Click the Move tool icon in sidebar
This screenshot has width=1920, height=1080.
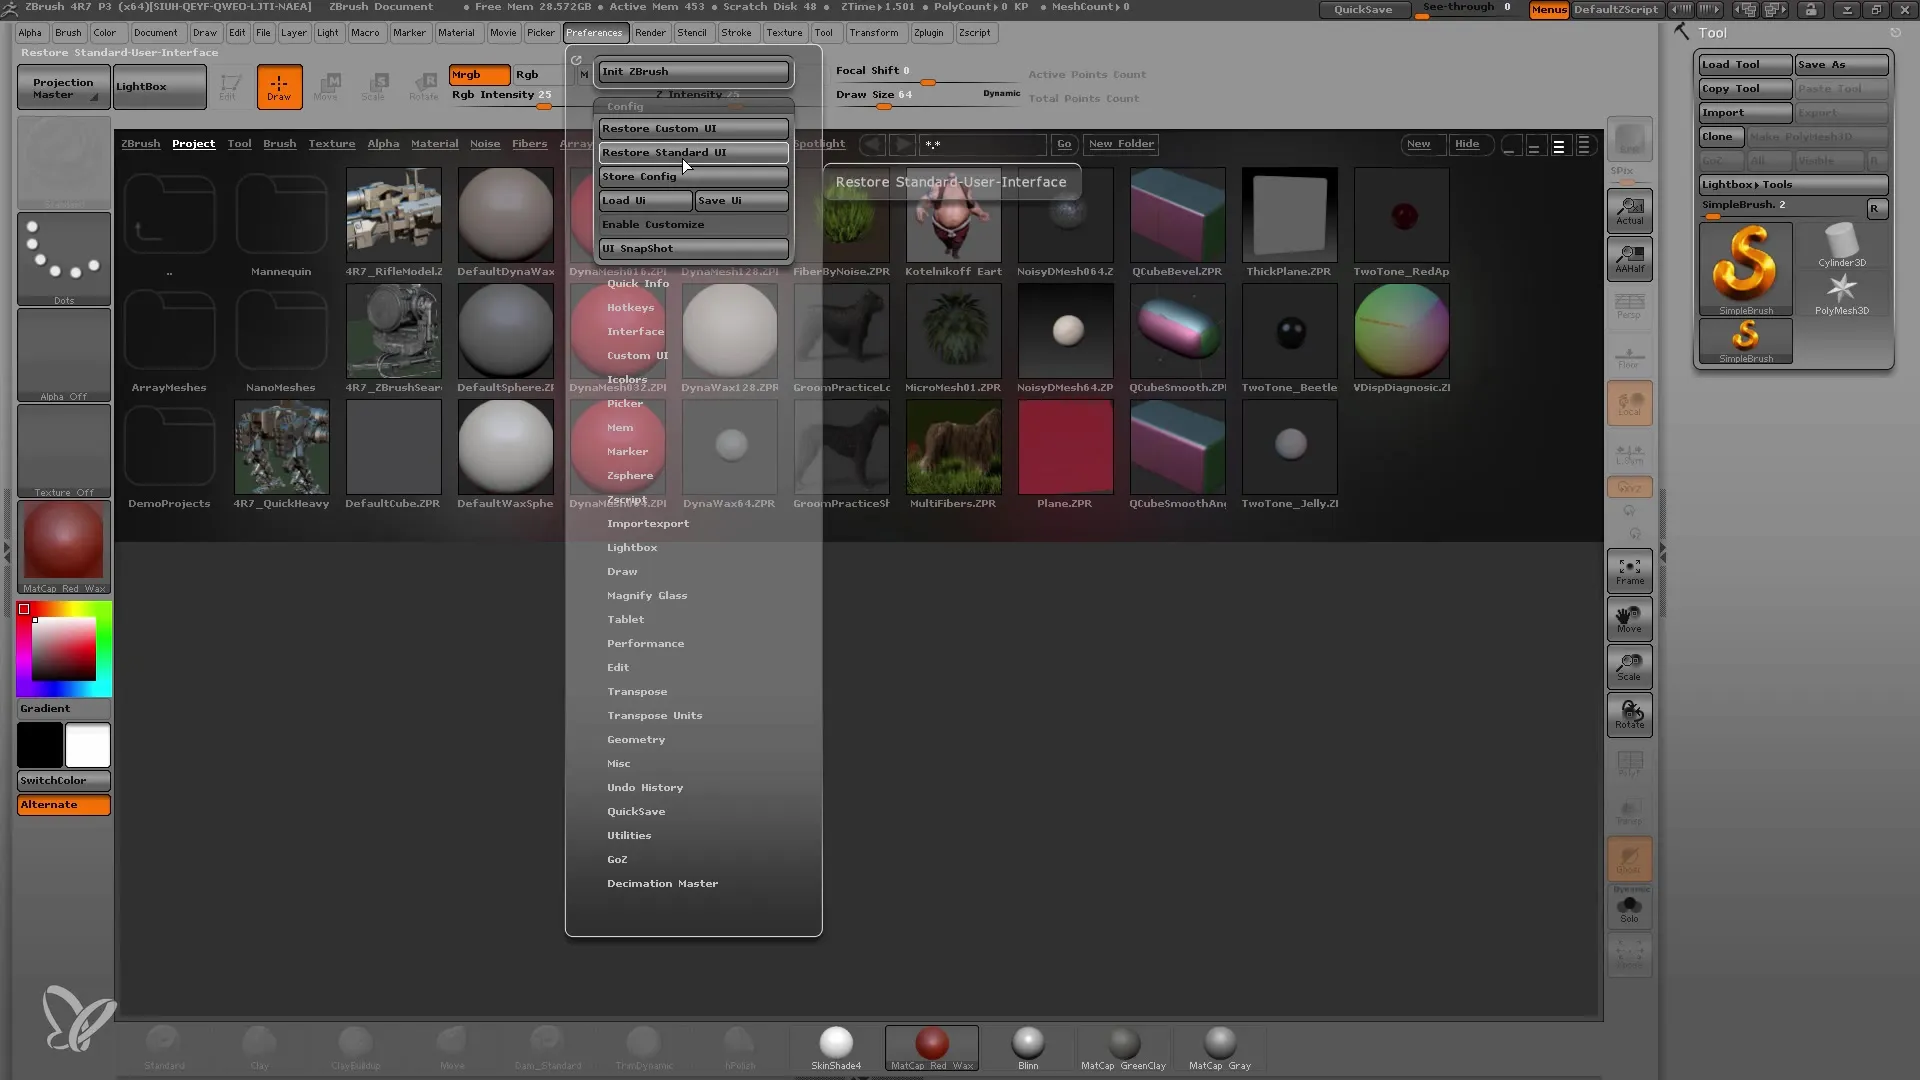click(1629, 618)
